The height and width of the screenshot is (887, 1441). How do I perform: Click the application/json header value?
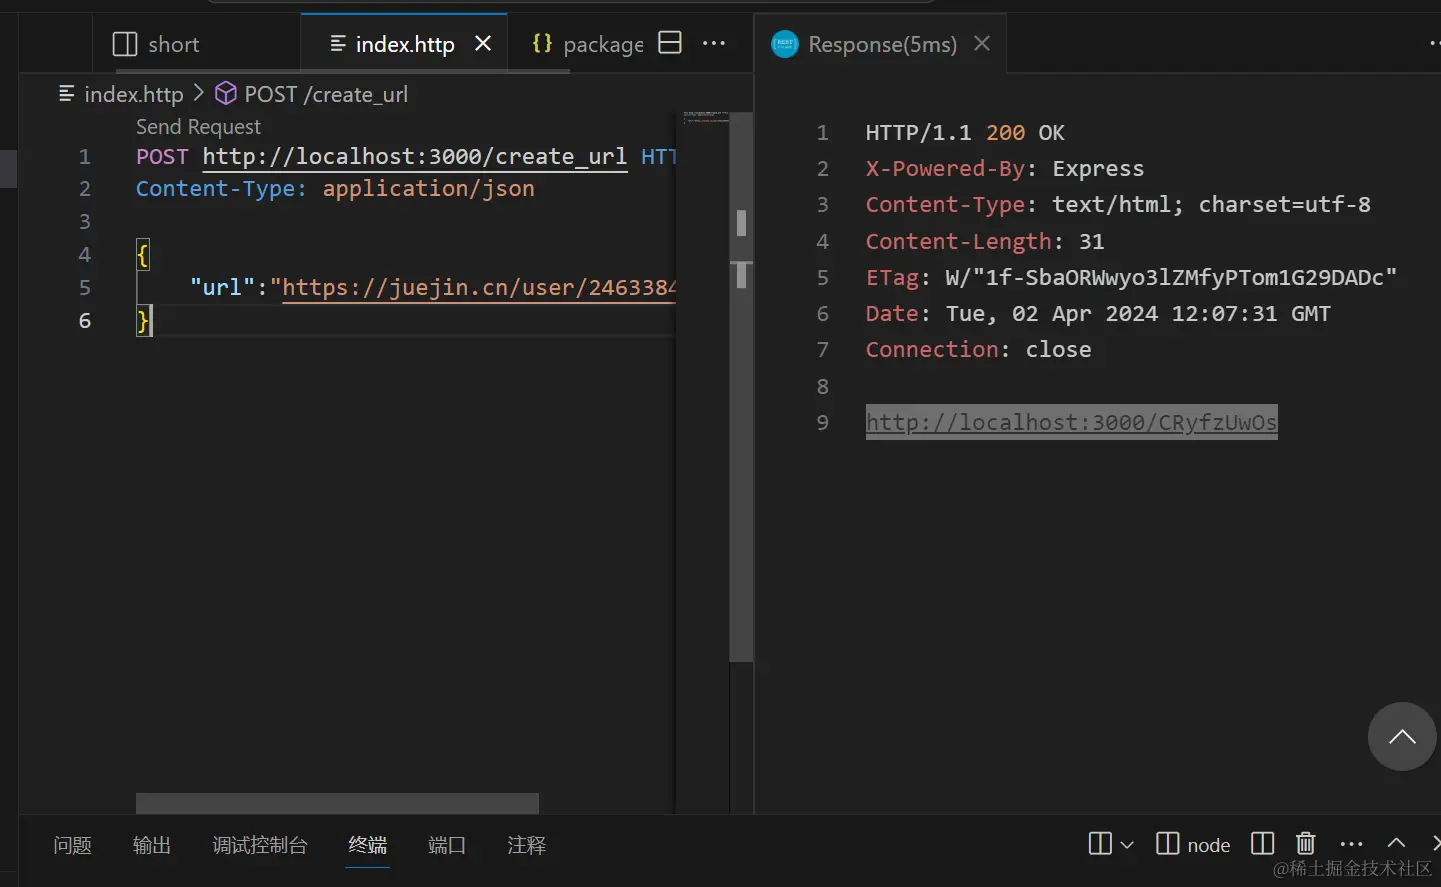(428, 189)
